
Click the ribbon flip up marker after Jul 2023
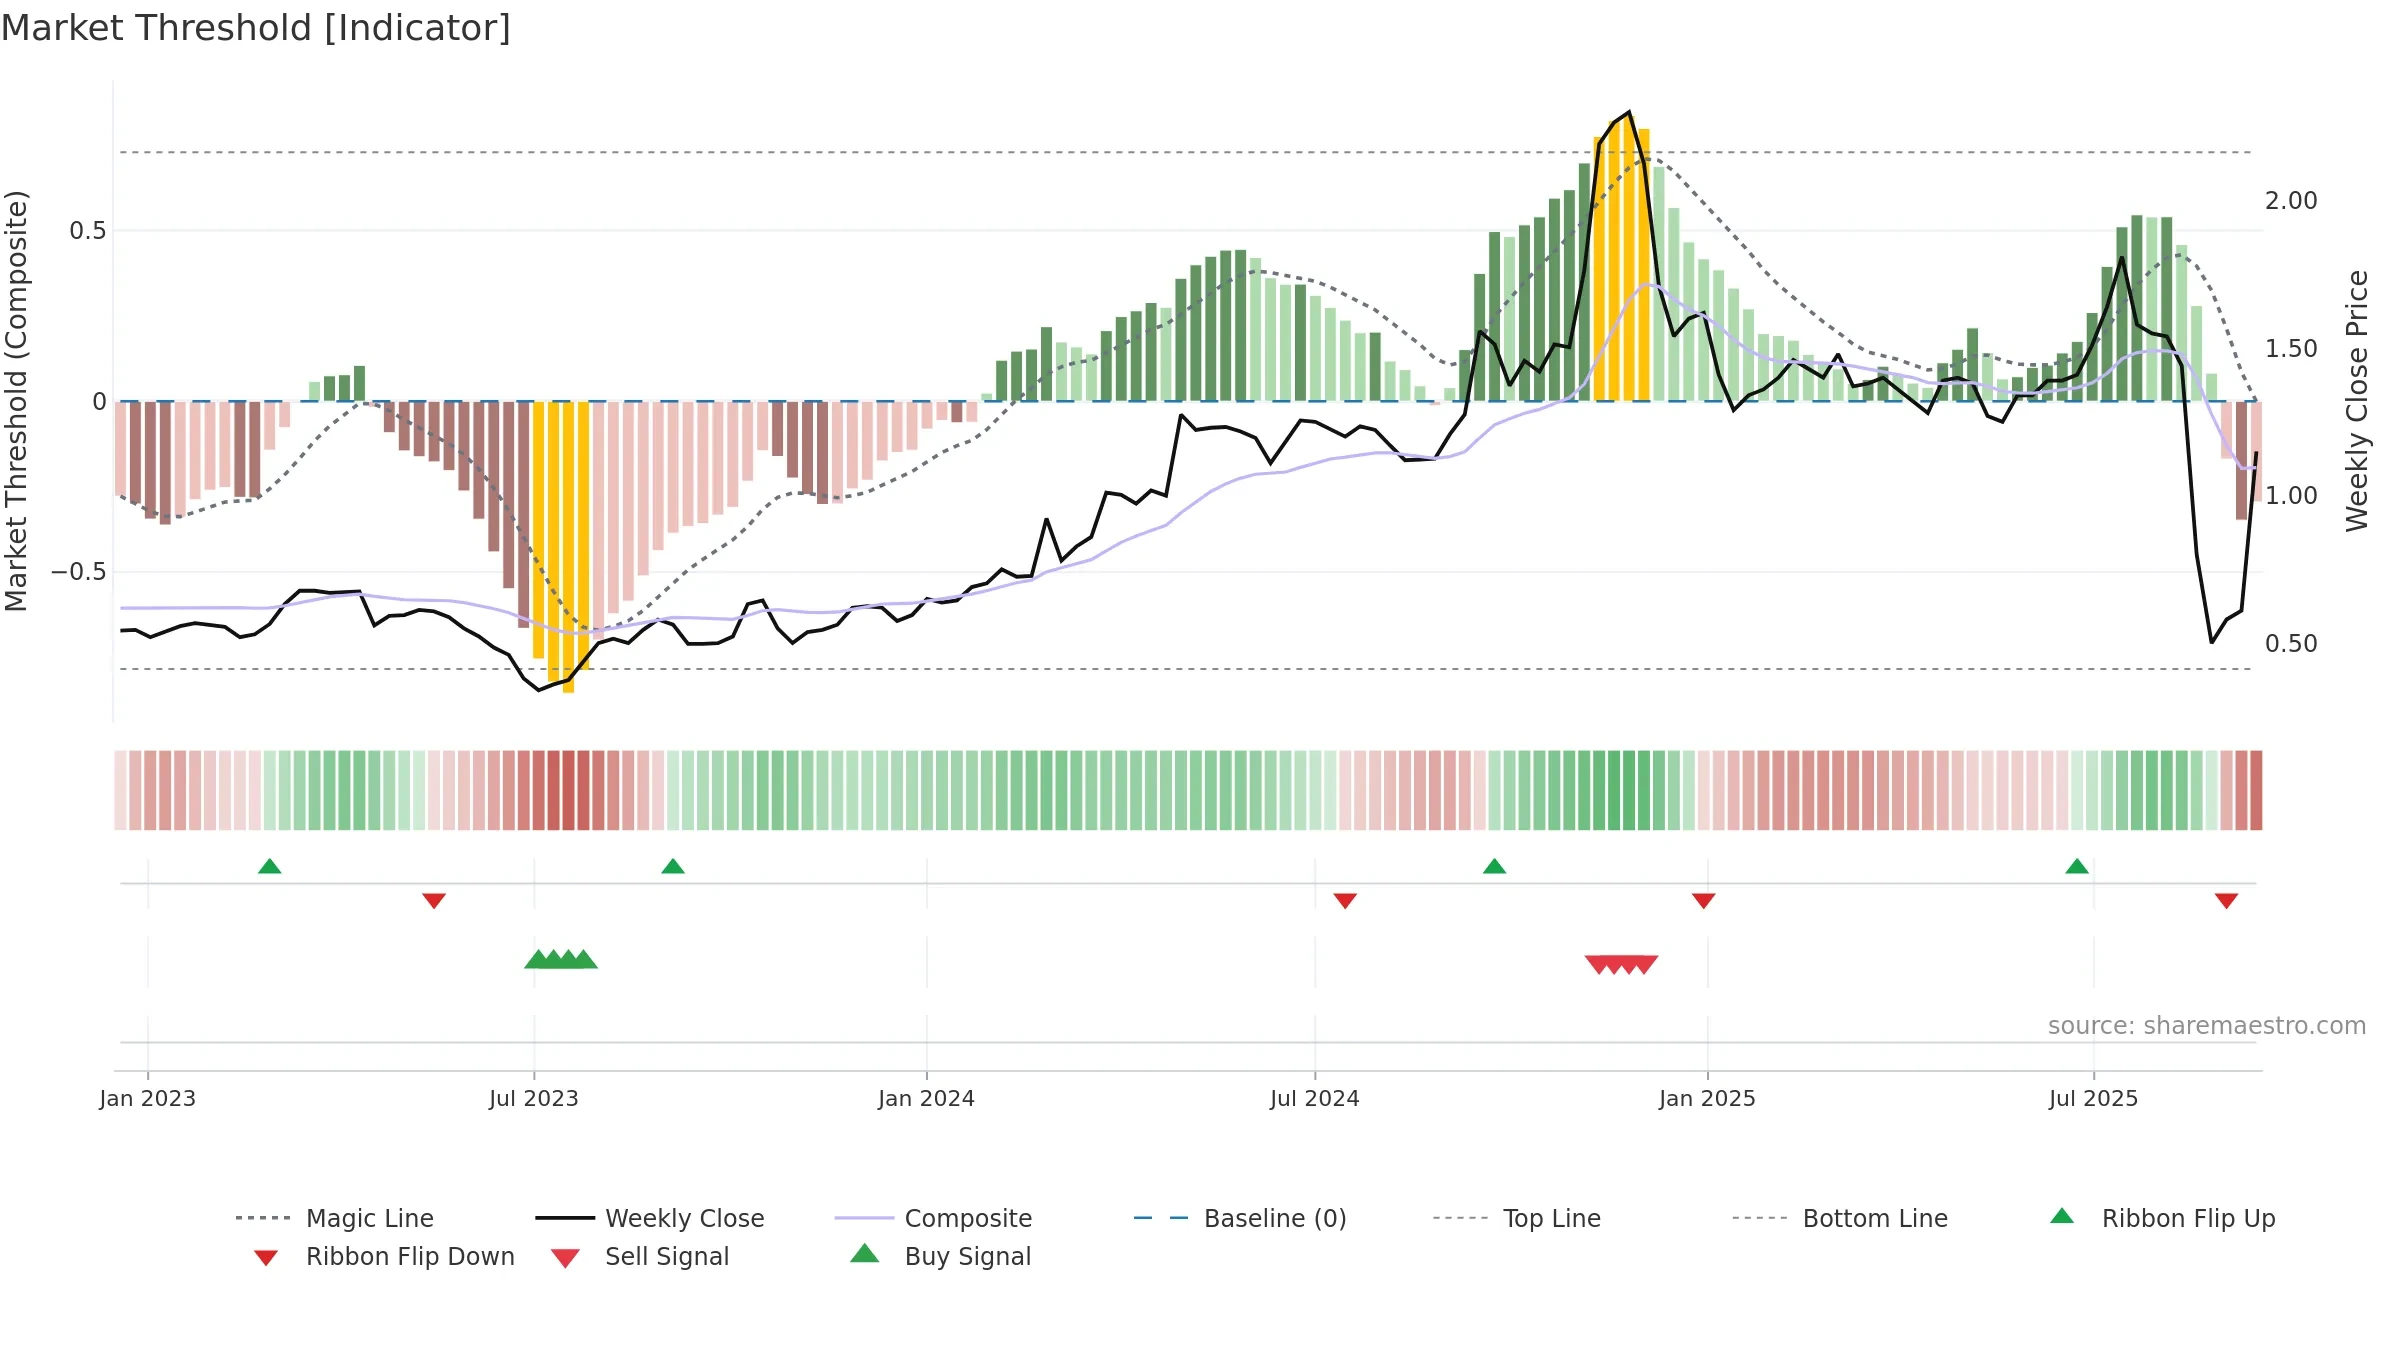673,866
